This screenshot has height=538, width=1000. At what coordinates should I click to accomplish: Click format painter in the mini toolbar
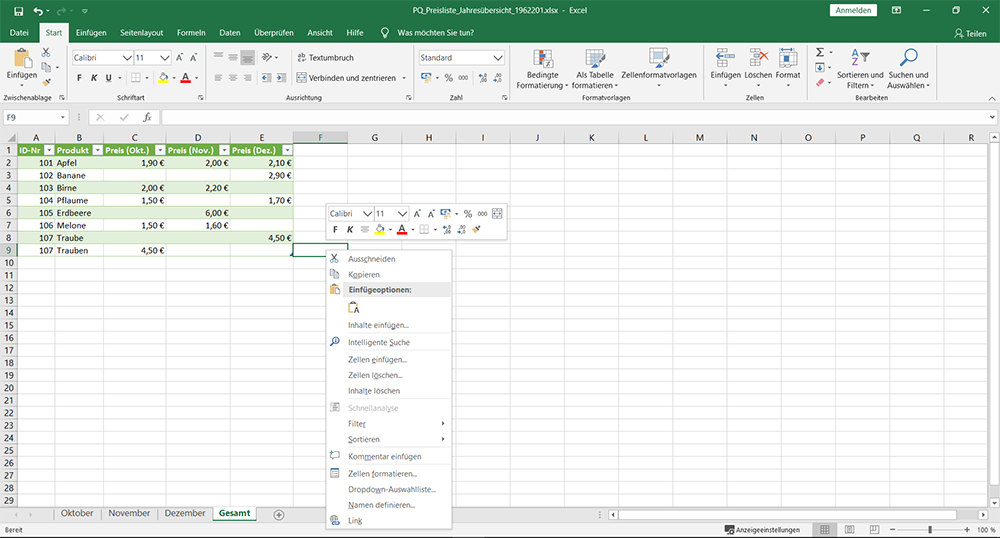pyautogui.click(x=476, y=229)
